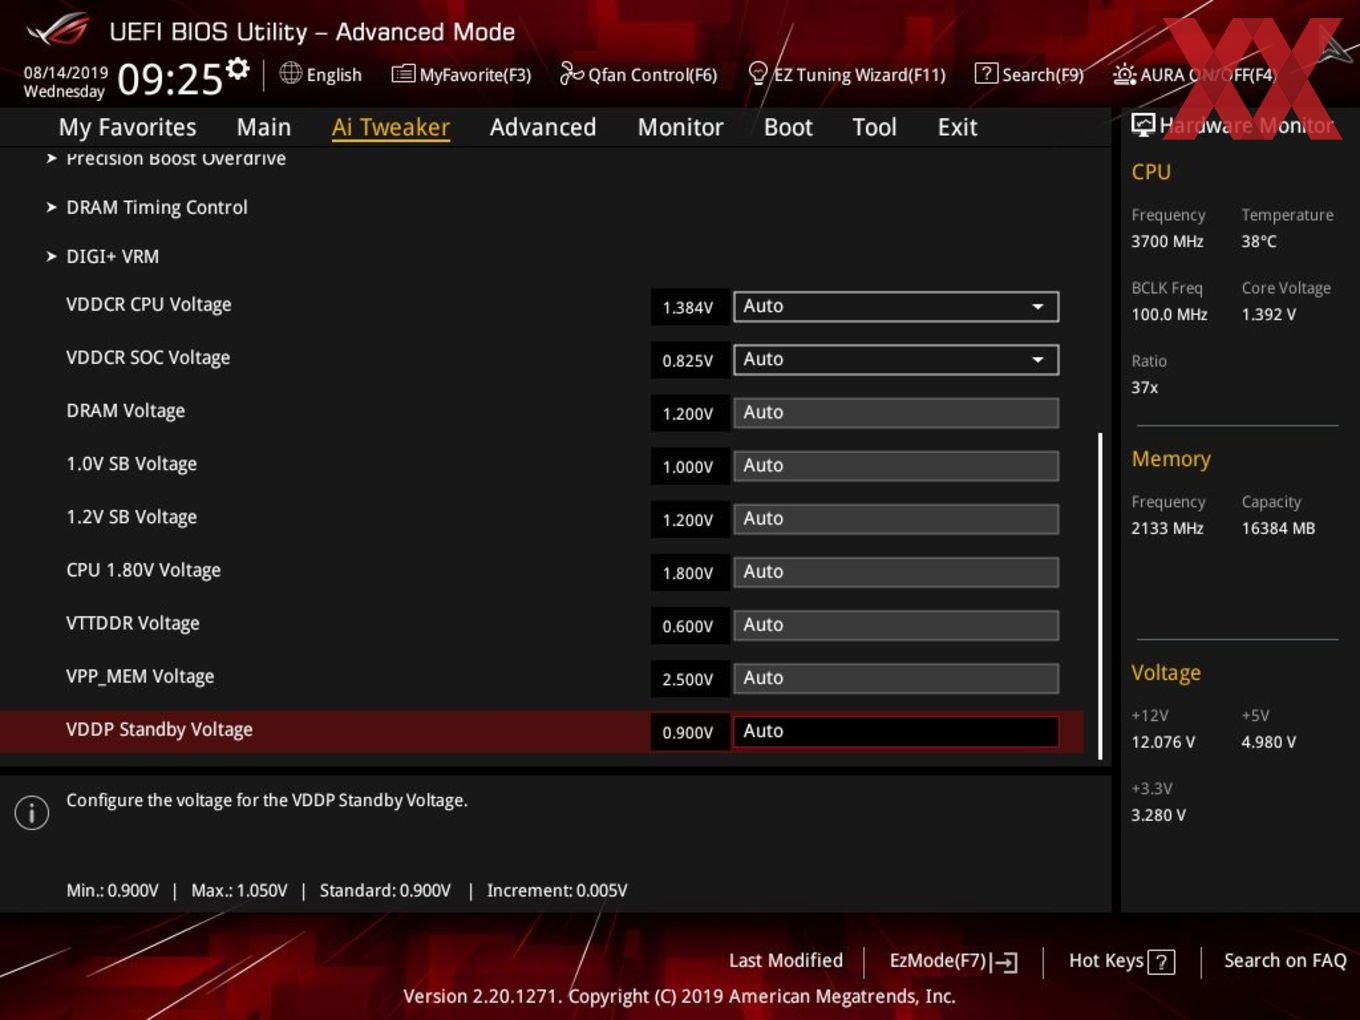Select the DRAM Voltage label

click(x=126, y=410)
